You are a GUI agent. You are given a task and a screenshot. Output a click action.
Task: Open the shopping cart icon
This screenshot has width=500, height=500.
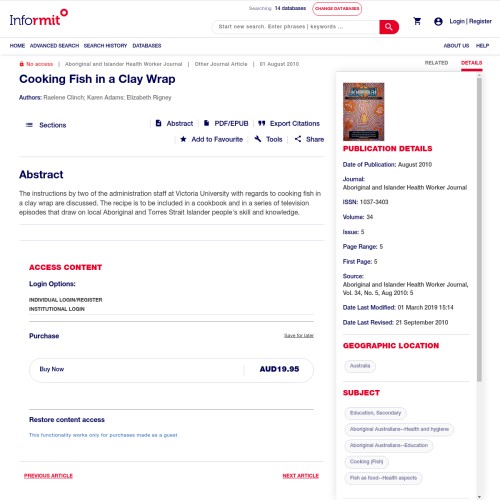pyautogui.click(x=417, y=21)
